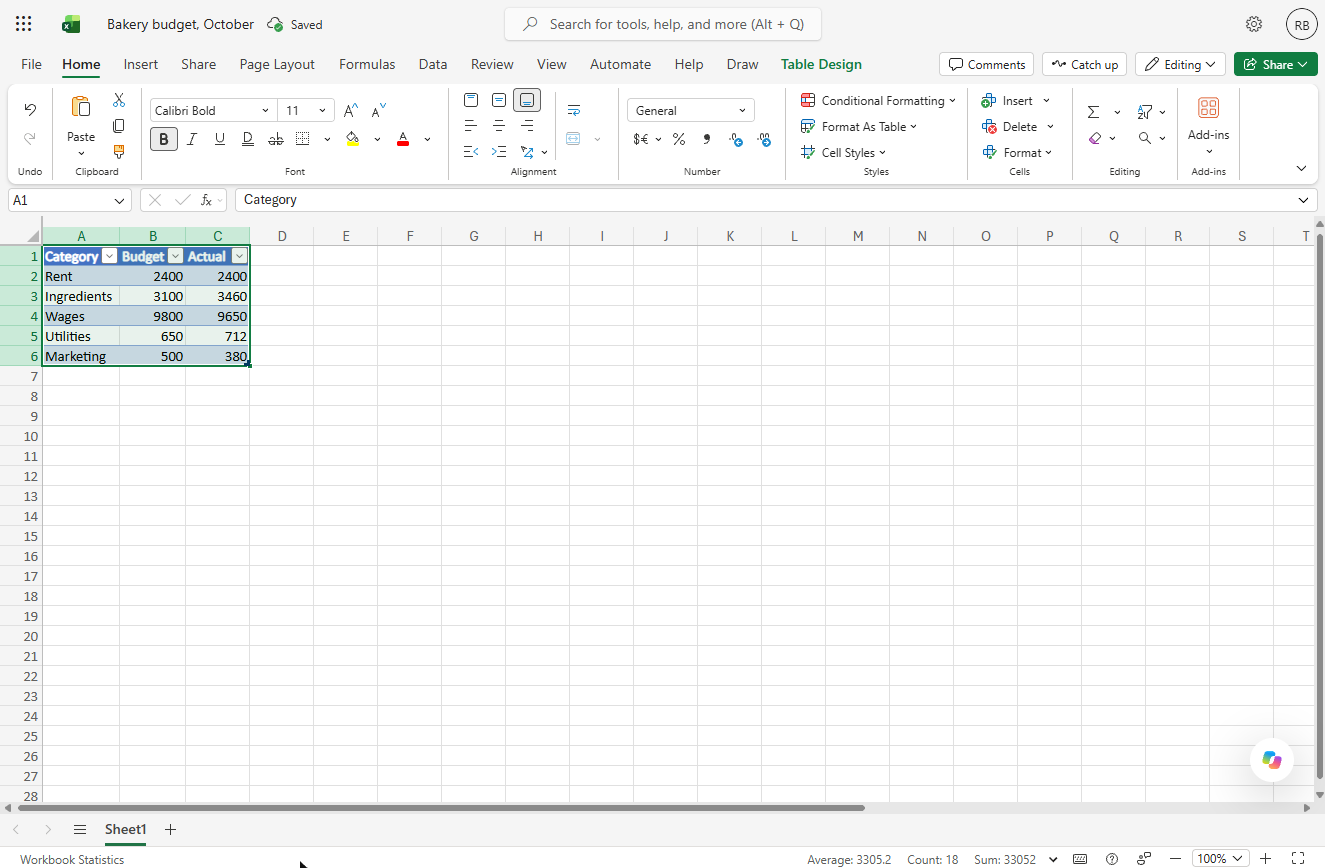
Task: Apply the yellow fill color
Action: (x=352, y=139)
